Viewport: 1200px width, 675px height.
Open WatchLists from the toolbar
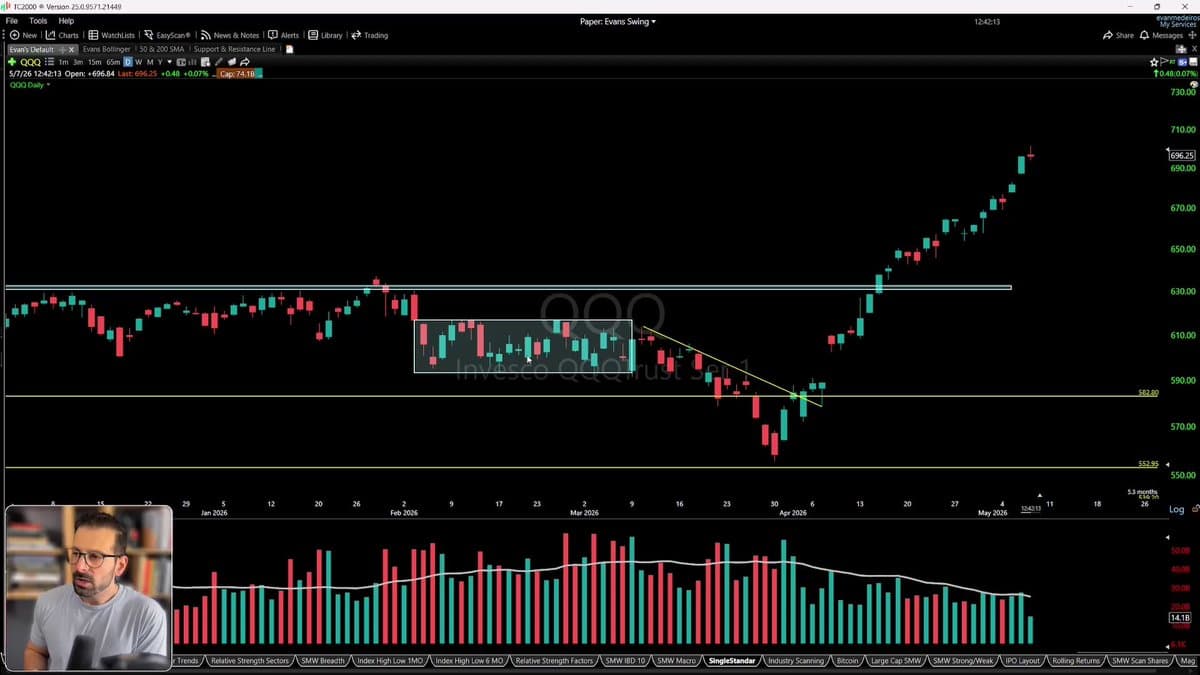coord(111,35)
